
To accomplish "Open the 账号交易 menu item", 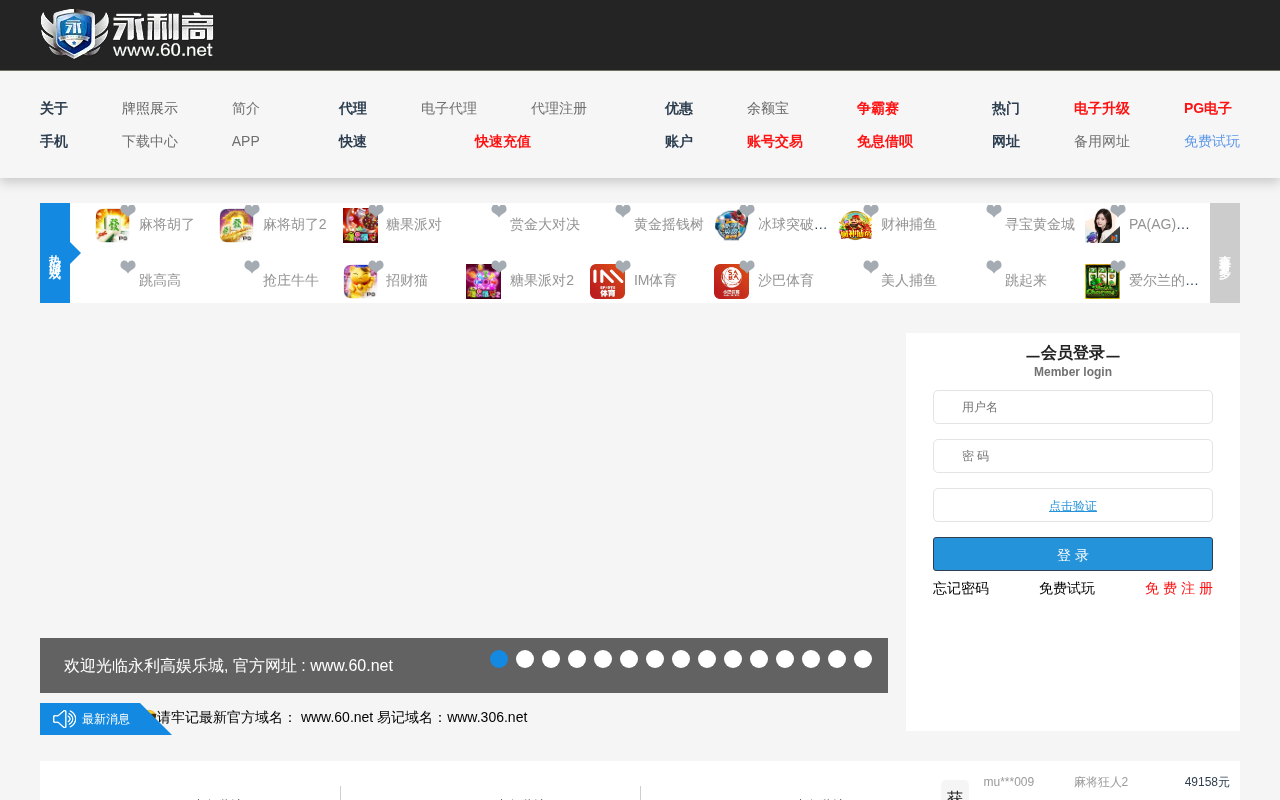I will coord(775,142).
